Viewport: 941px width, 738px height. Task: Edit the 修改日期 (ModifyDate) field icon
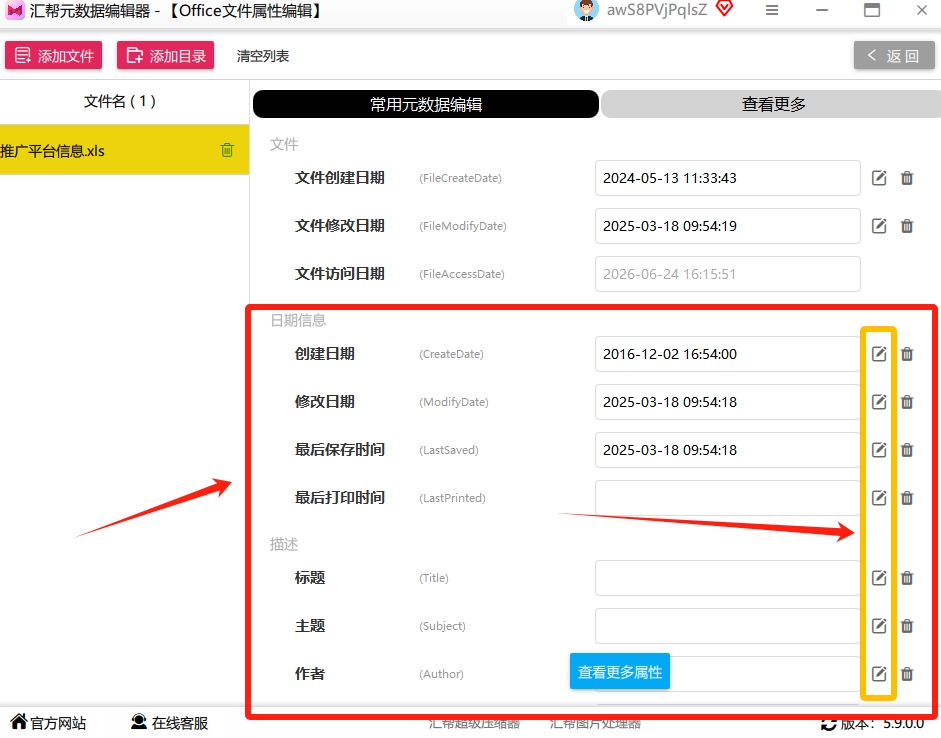(x=879, y=402)
